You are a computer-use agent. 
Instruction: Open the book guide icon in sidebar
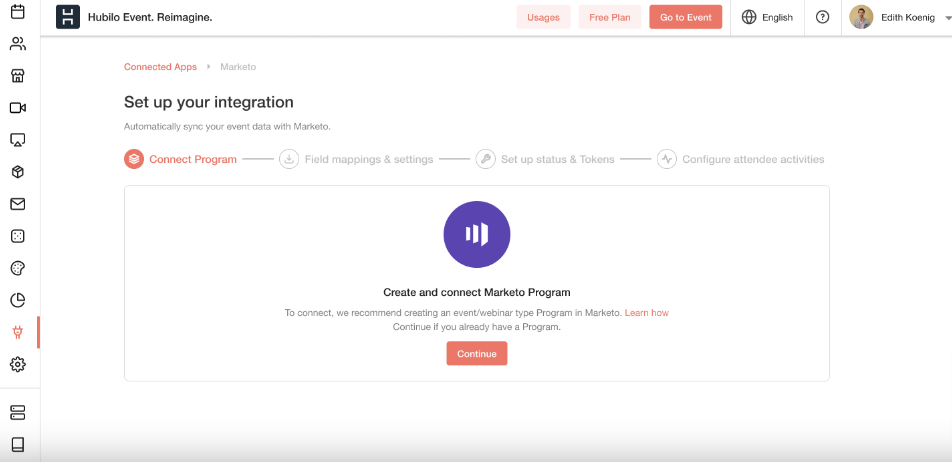pyautogui.click(x=18, y=445)
